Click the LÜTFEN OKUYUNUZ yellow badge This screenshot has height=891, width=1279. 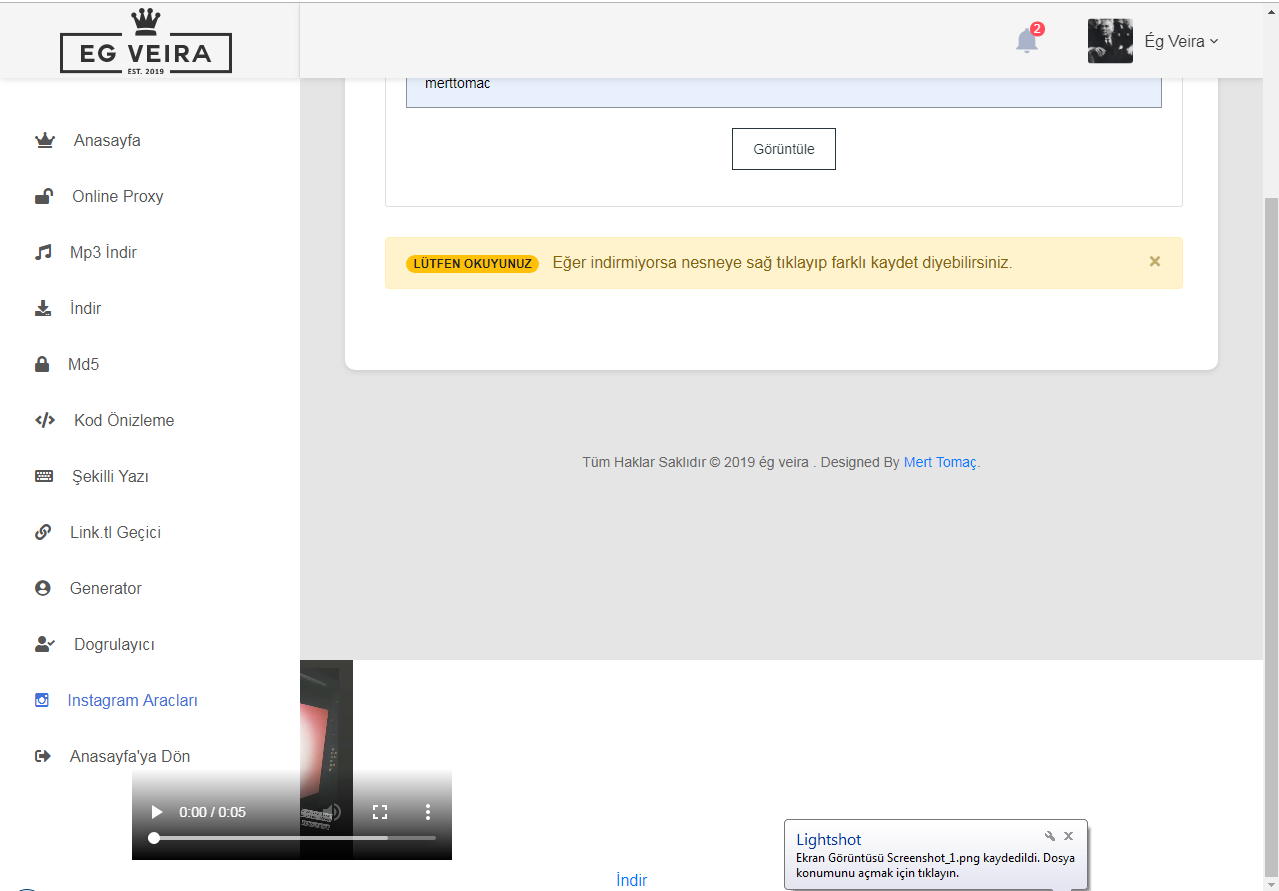click(472, 264)
